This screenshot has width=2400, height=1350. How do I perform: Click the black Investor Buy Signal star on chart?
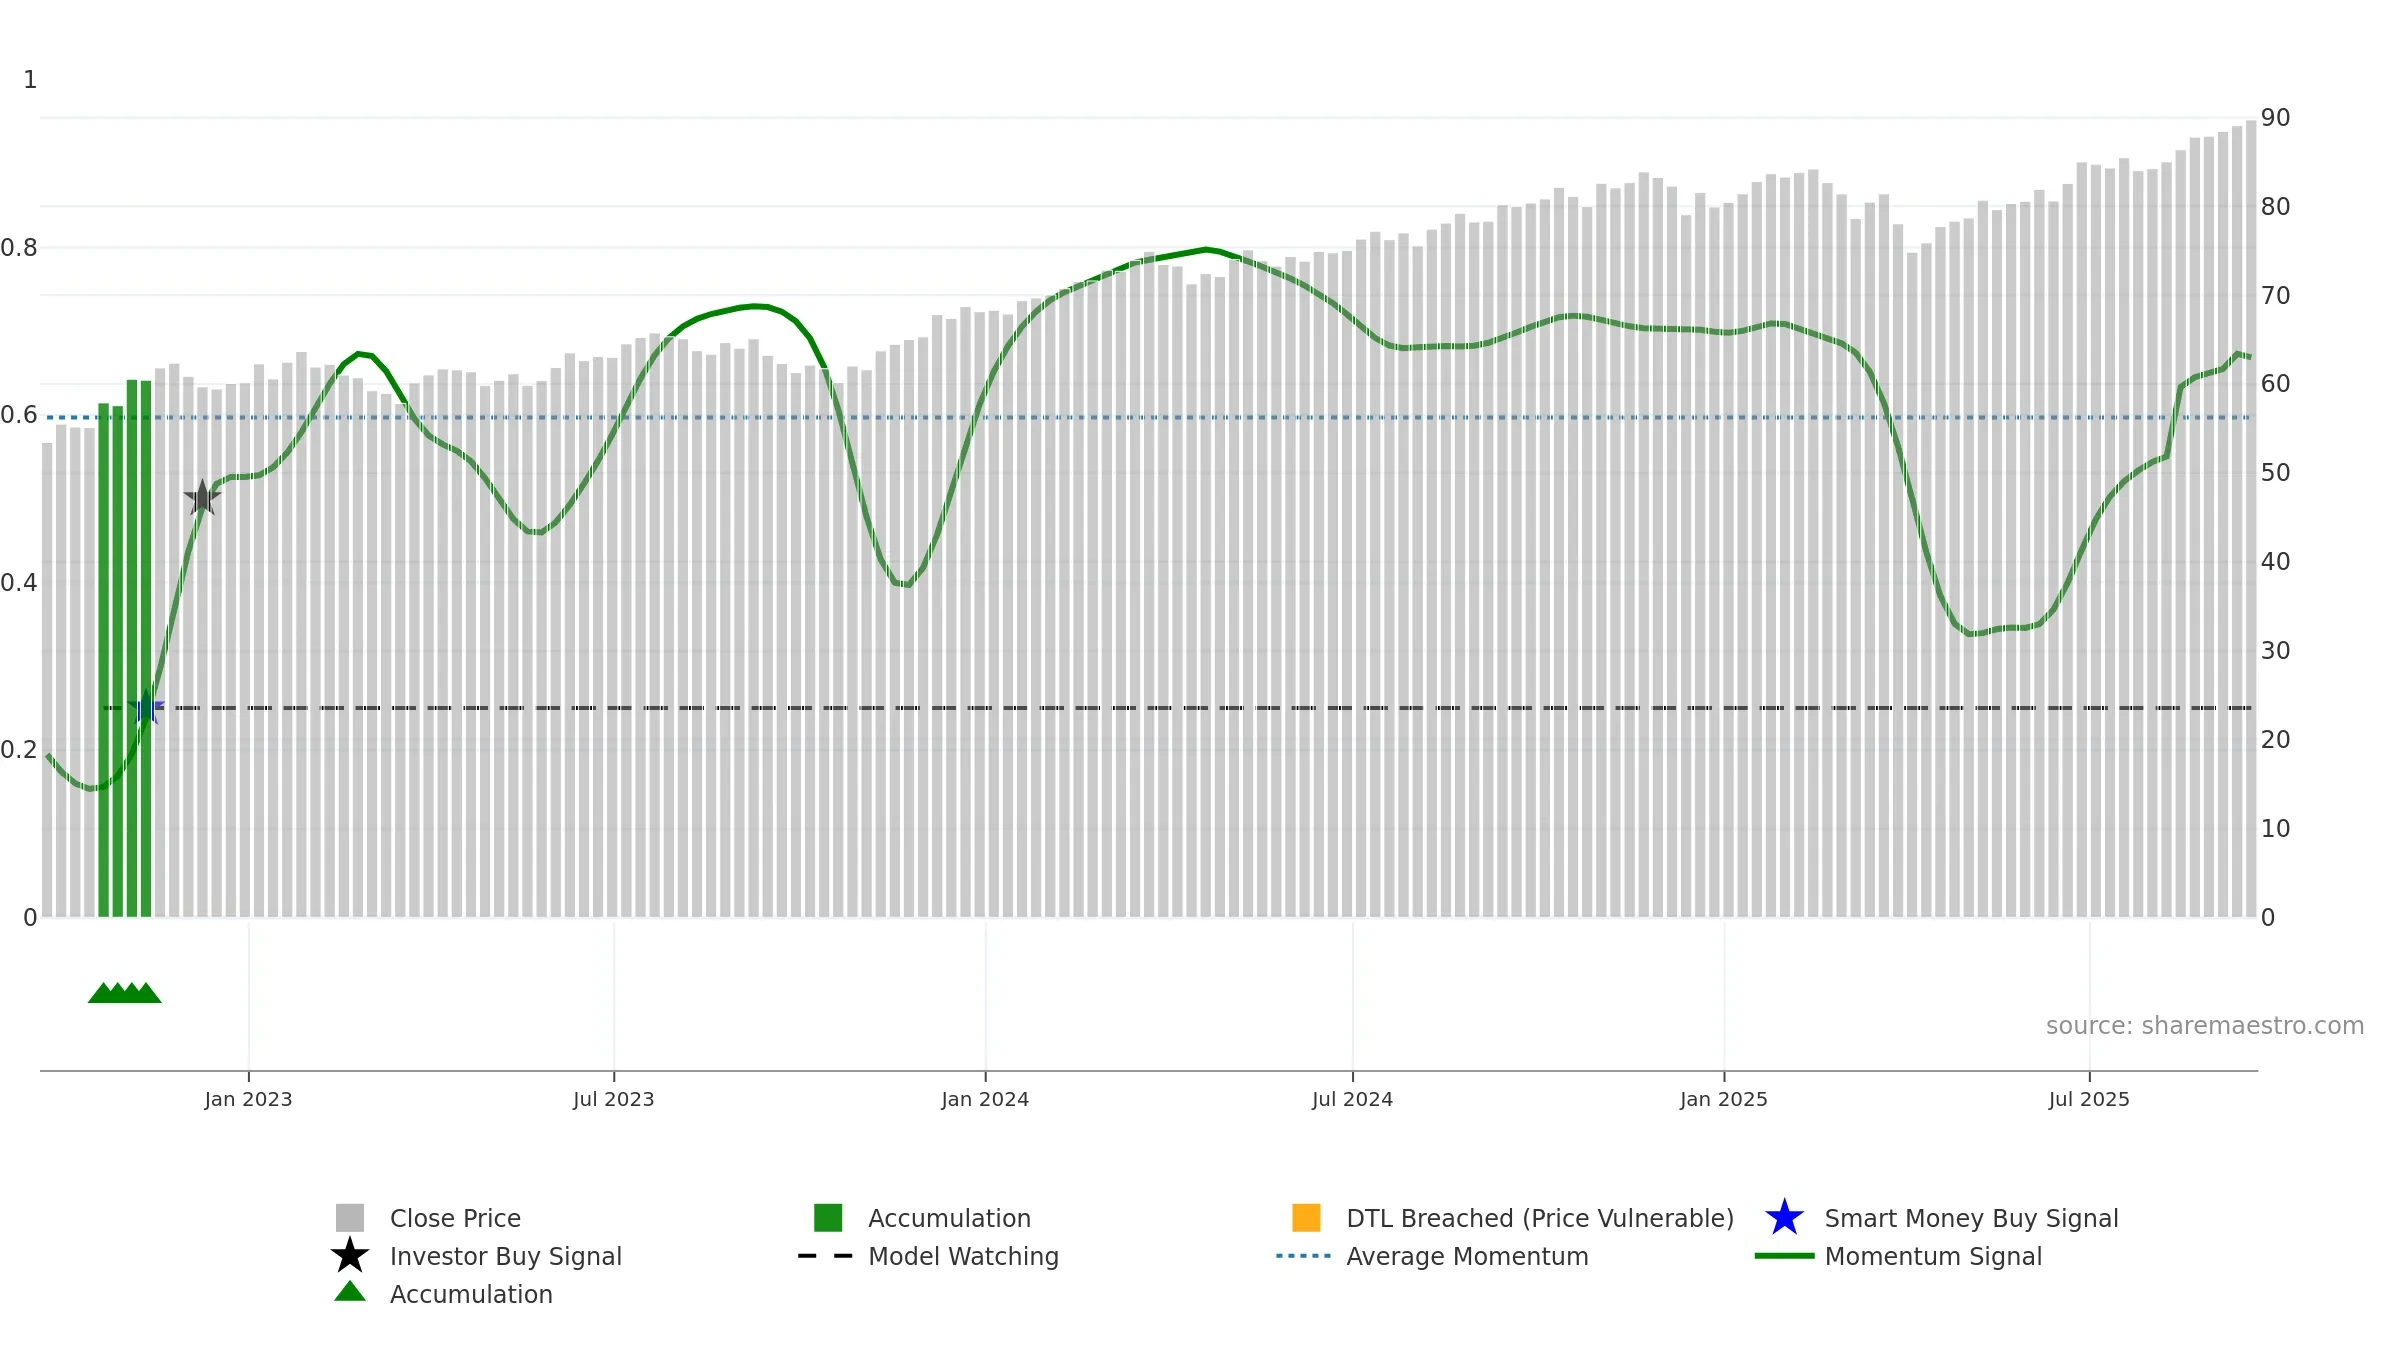pyautogui.click(x=202, y=497)
